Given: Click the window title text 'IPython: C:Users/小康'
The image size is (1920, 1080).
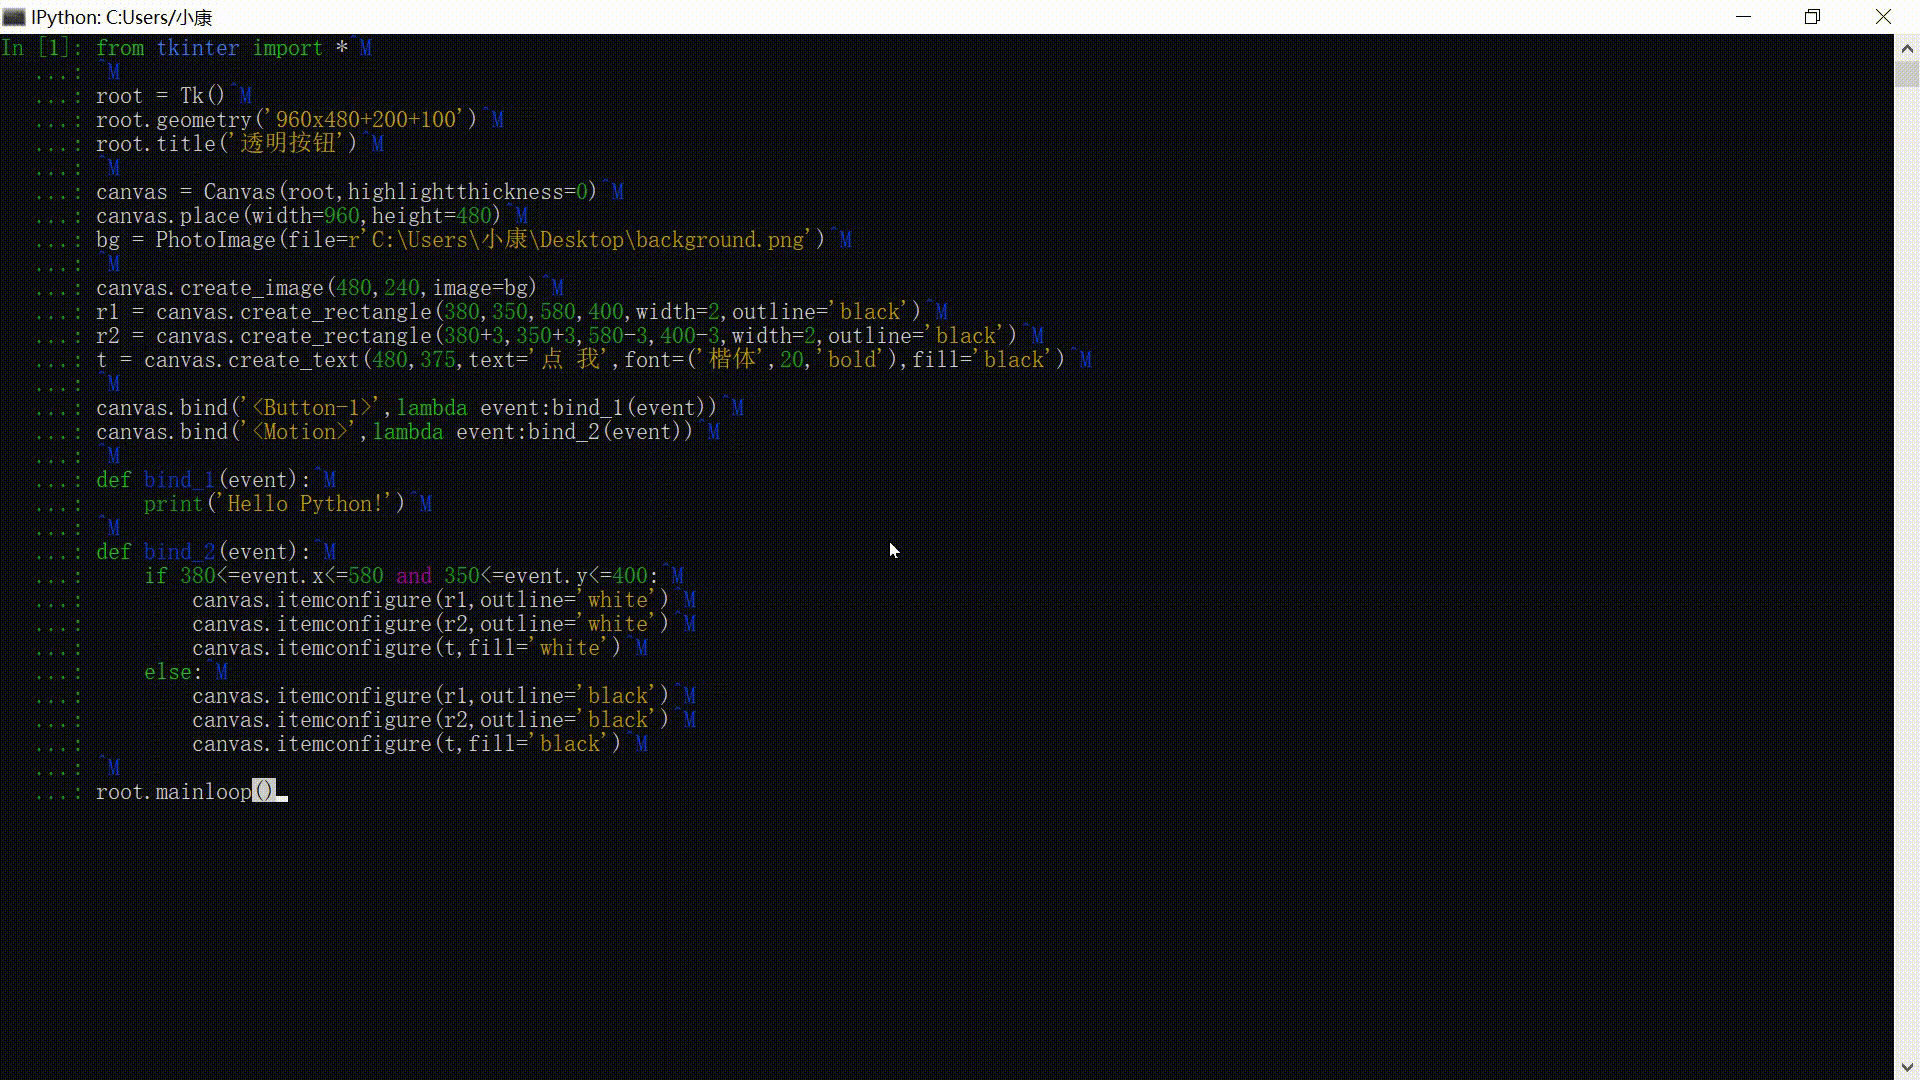Looking at the screenshot, I should 121,17.
